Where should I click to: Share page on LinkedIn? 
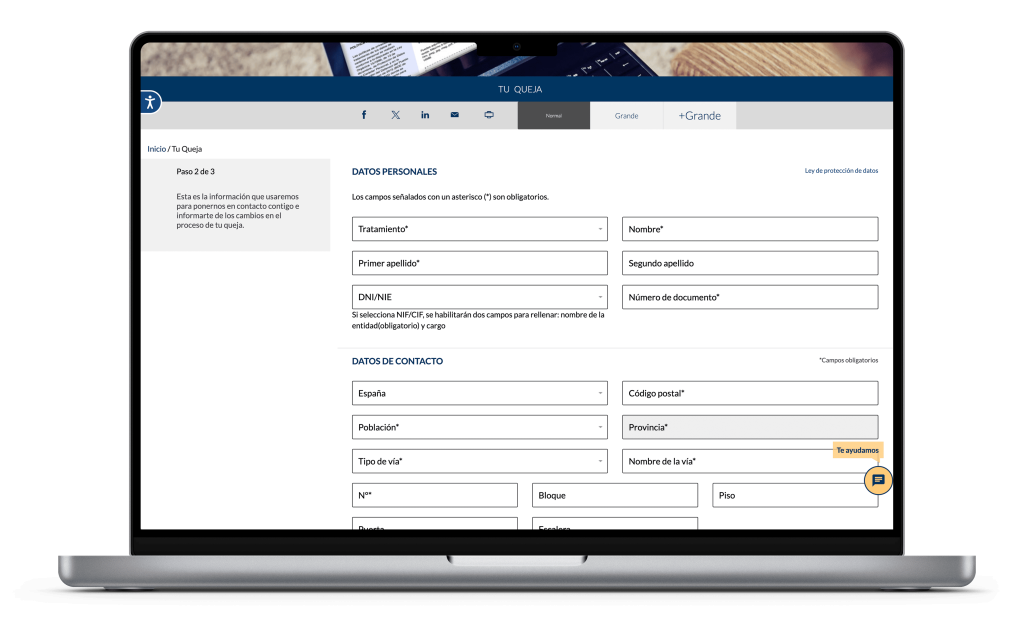point(425,115)
